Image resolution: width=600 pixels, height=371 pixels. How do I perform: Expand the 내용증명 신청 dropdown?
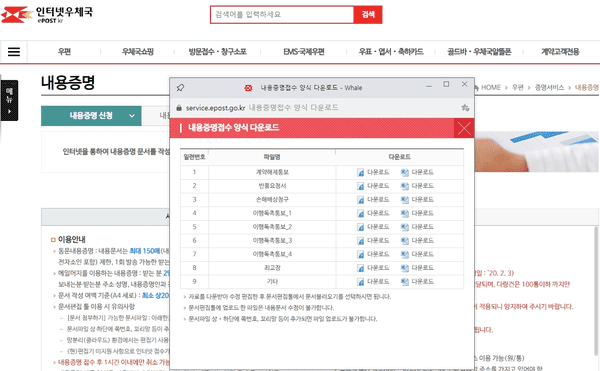coord(91,116)
